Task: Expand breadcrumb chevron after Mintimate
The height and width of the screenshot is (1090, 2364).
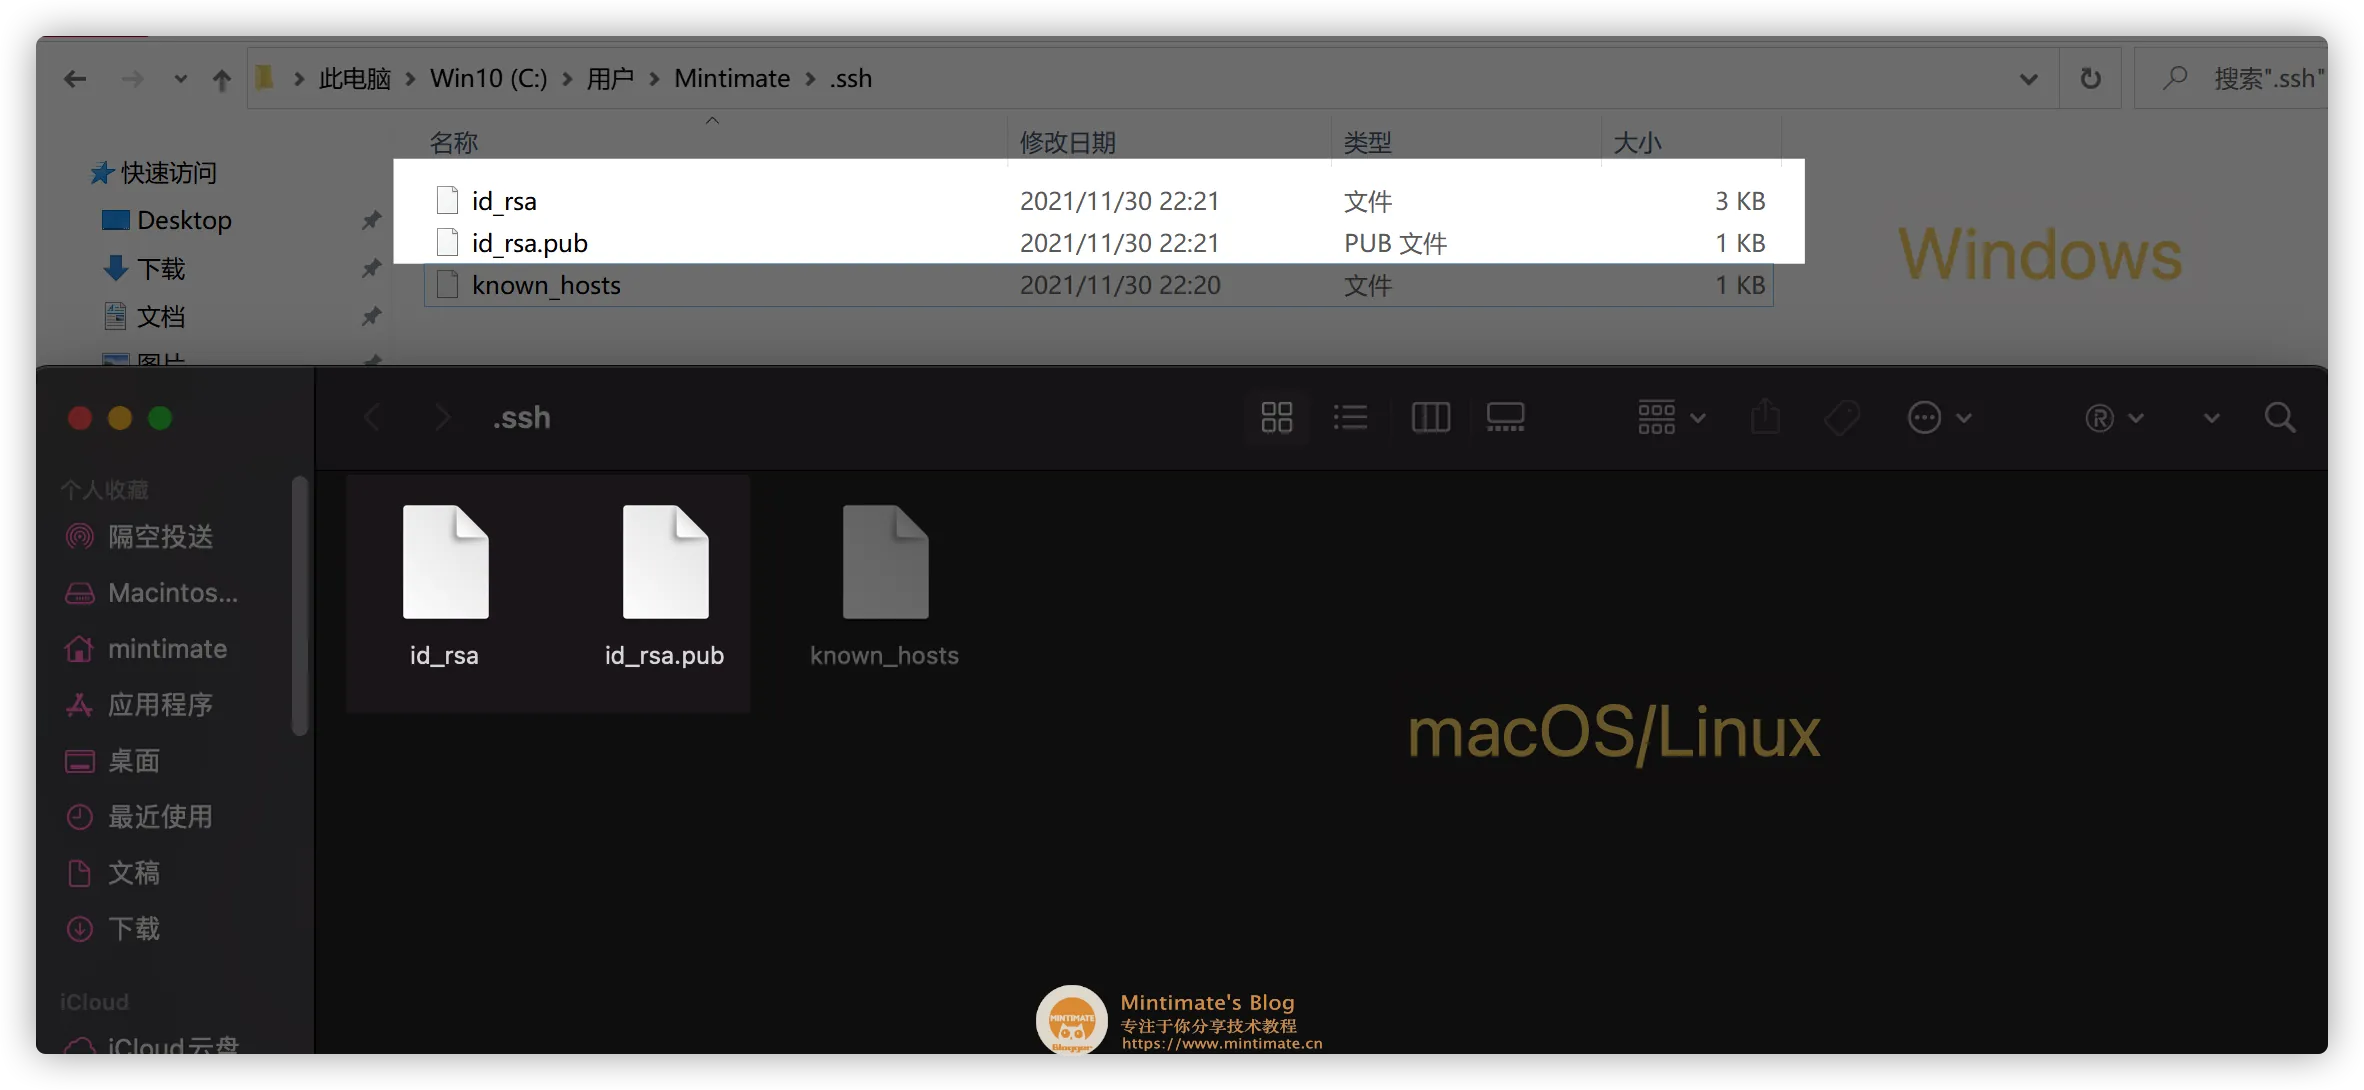Action: (810, 79)
